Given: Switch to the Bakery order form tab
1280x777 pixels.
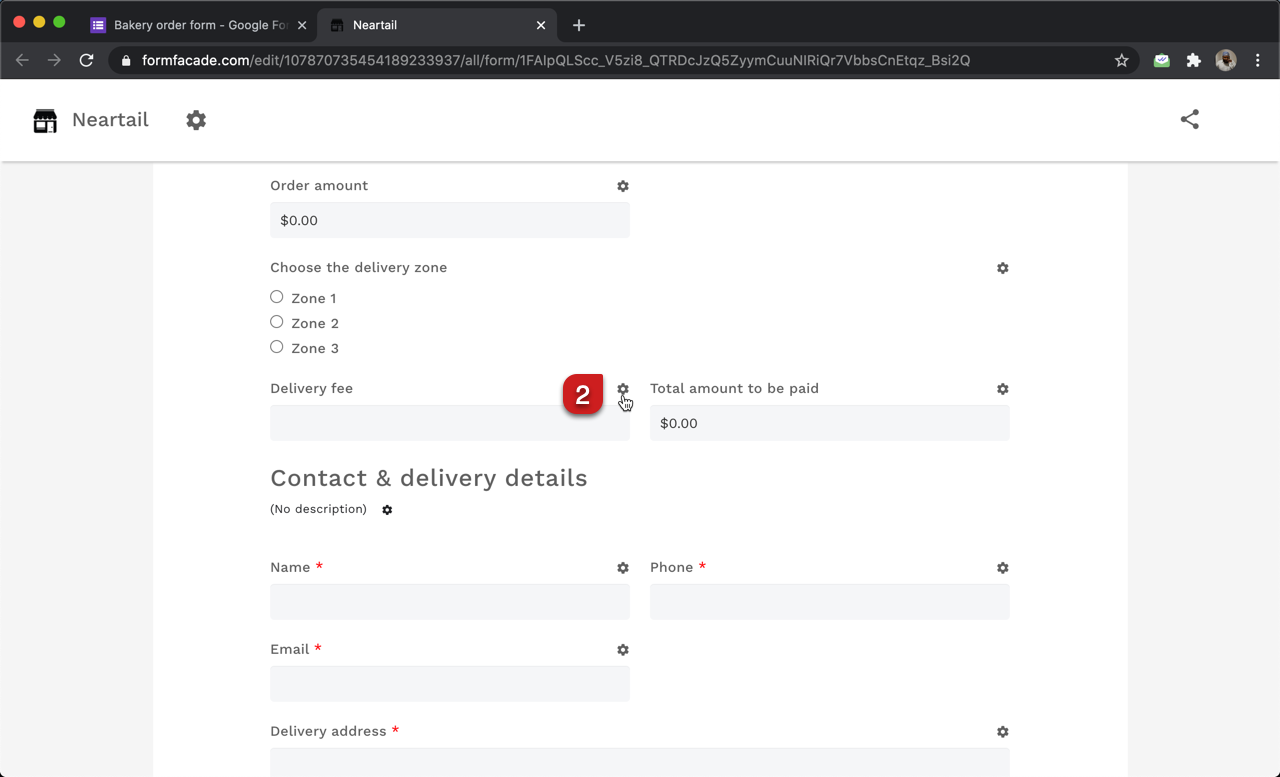Looking at the screenshot, I should click(197, 24).
